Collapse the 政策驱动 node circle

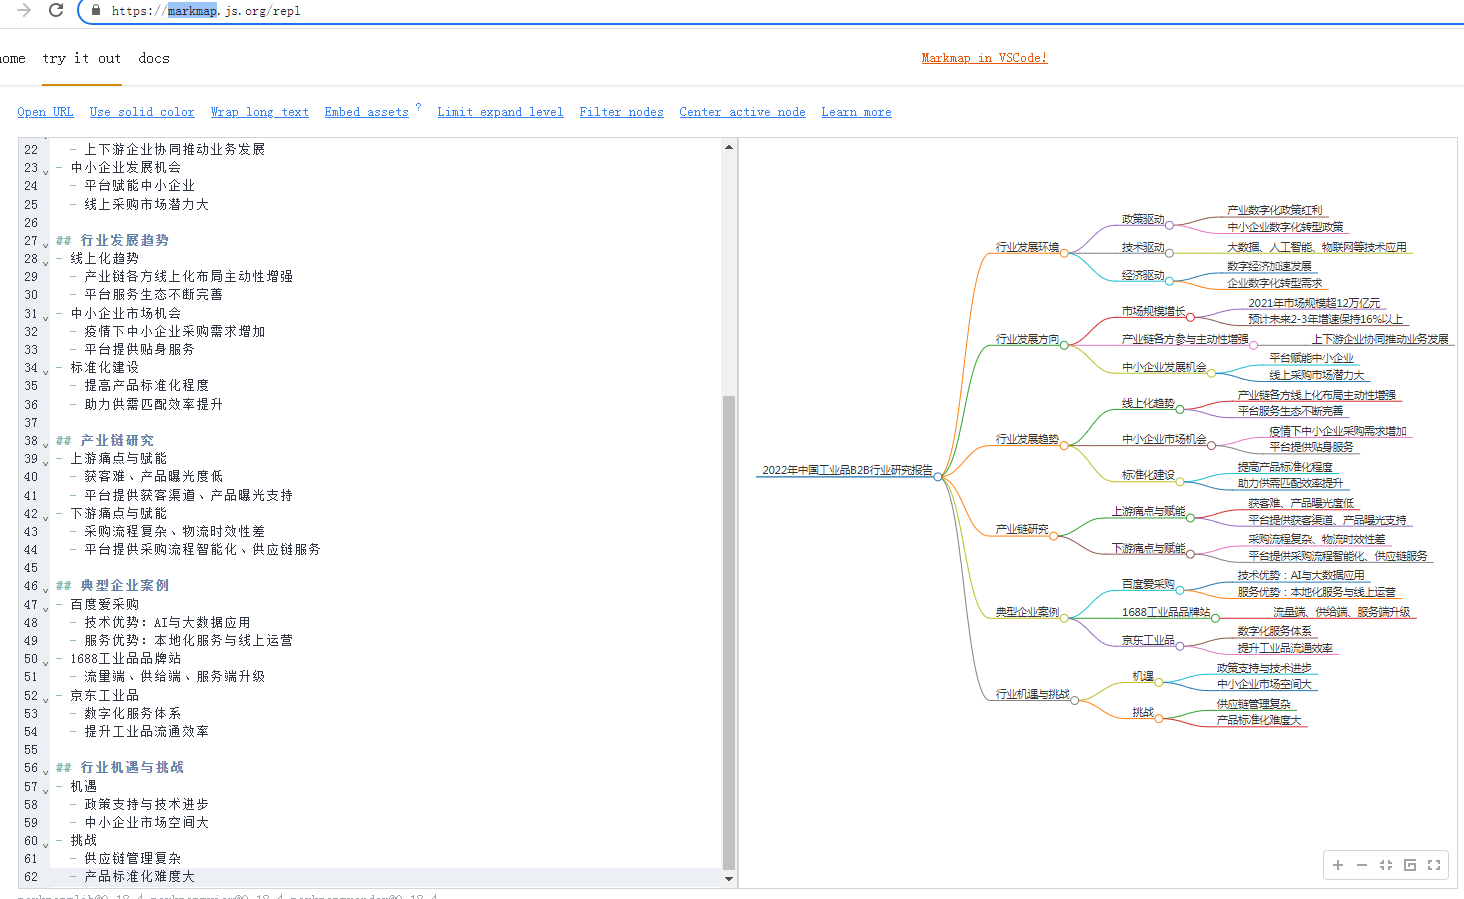1169,226
